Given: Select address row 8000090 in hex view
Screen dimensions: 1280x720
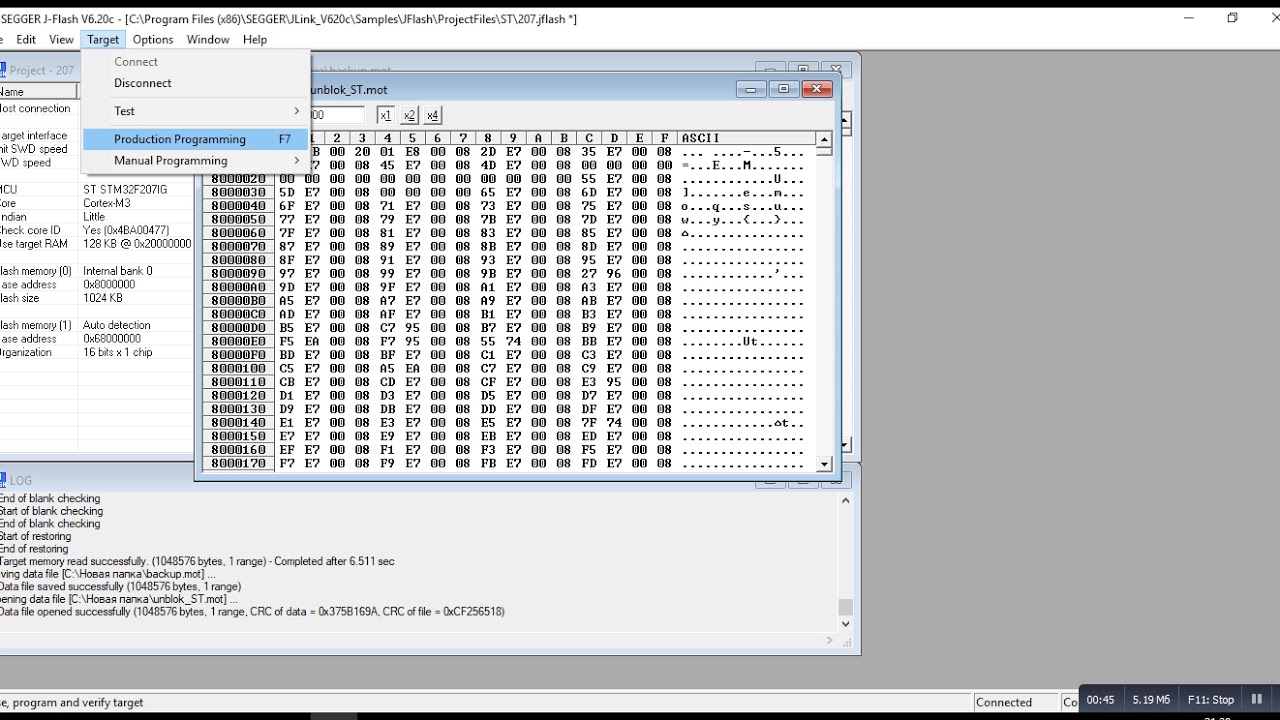Looking at the screenshot, I should (x=239, y=274).
